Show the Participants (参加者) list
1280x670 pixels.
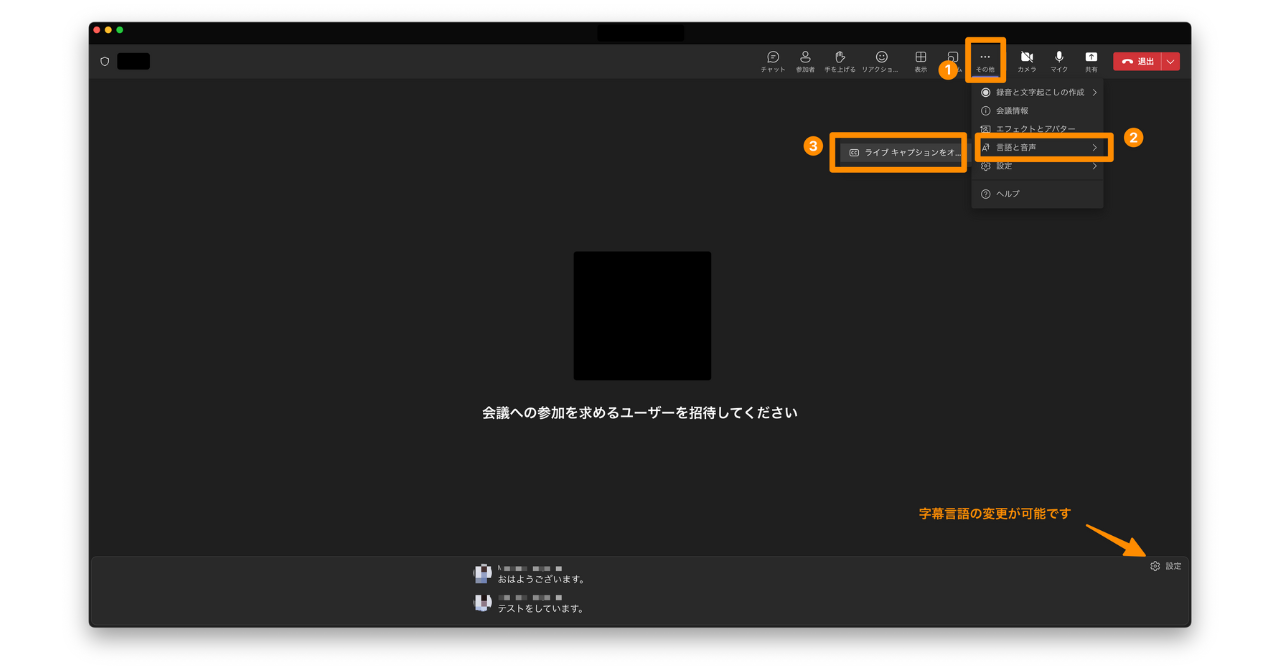click(x=805, y=60)
